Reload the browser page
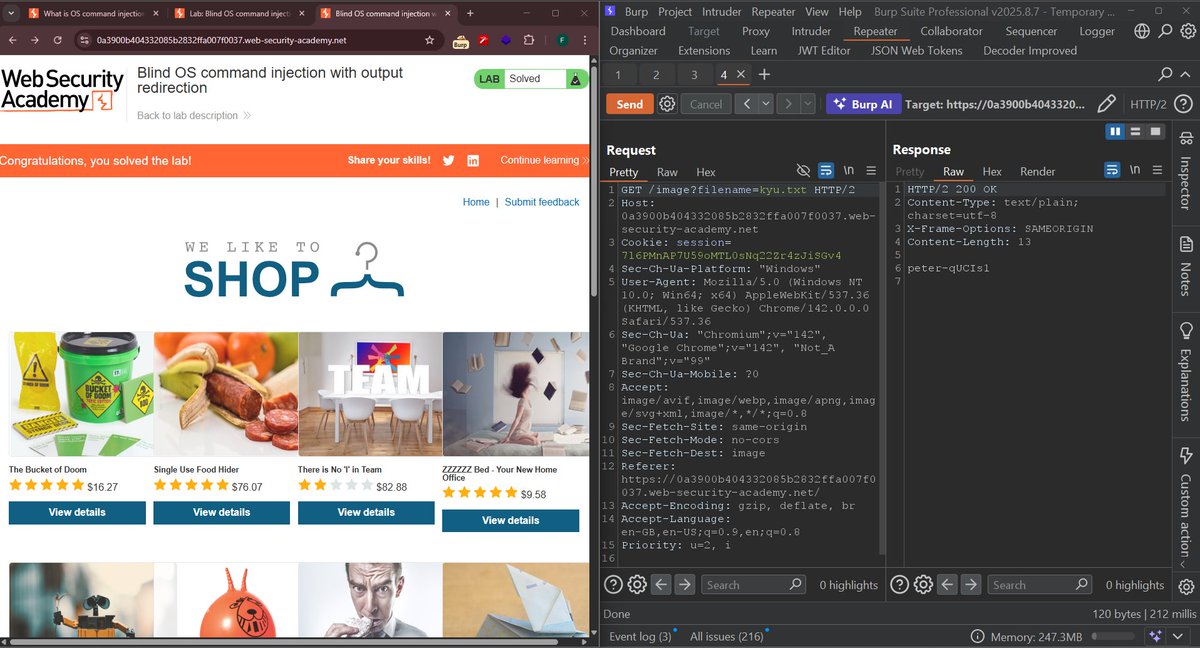 58,40
